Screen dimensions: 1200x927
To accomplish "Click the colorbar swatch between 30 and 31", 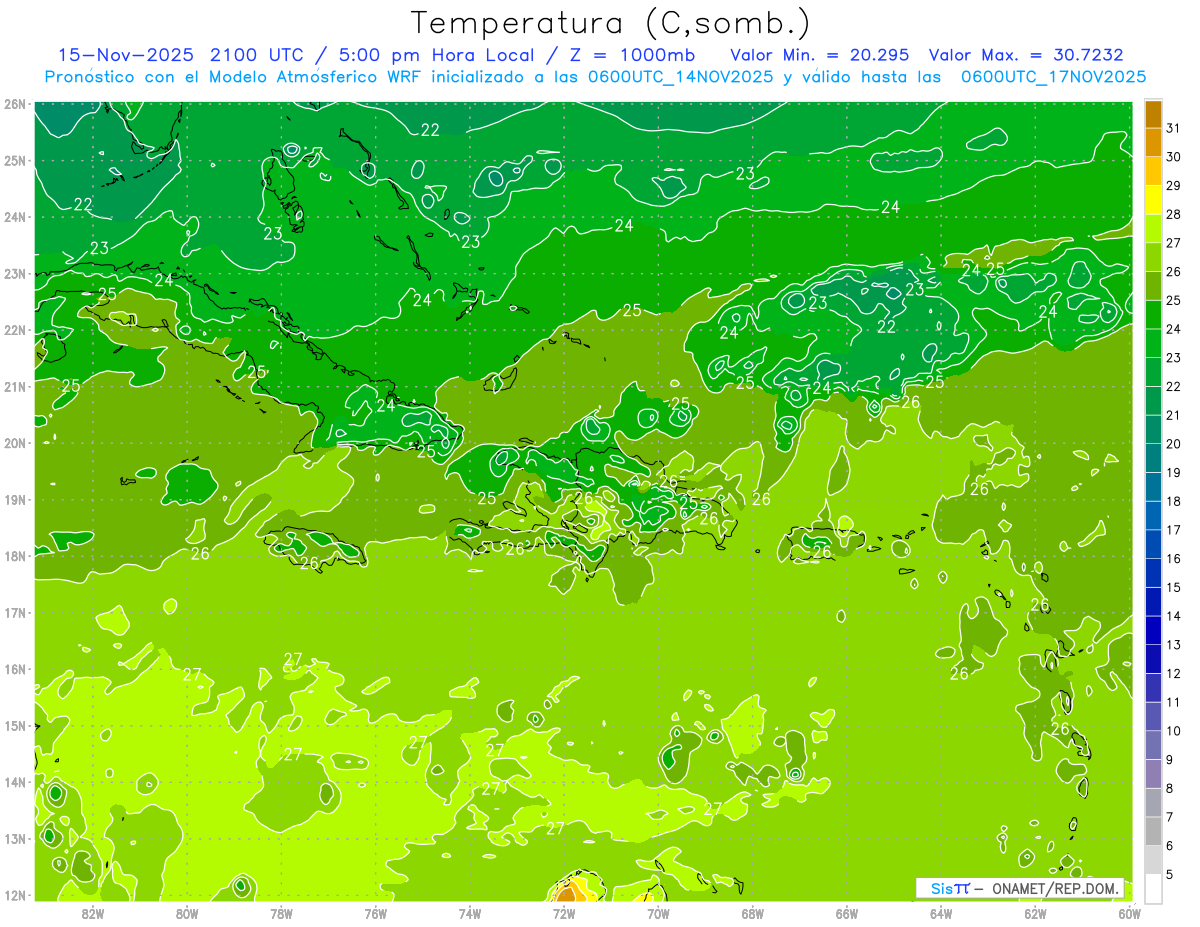I will [1153, 143].
